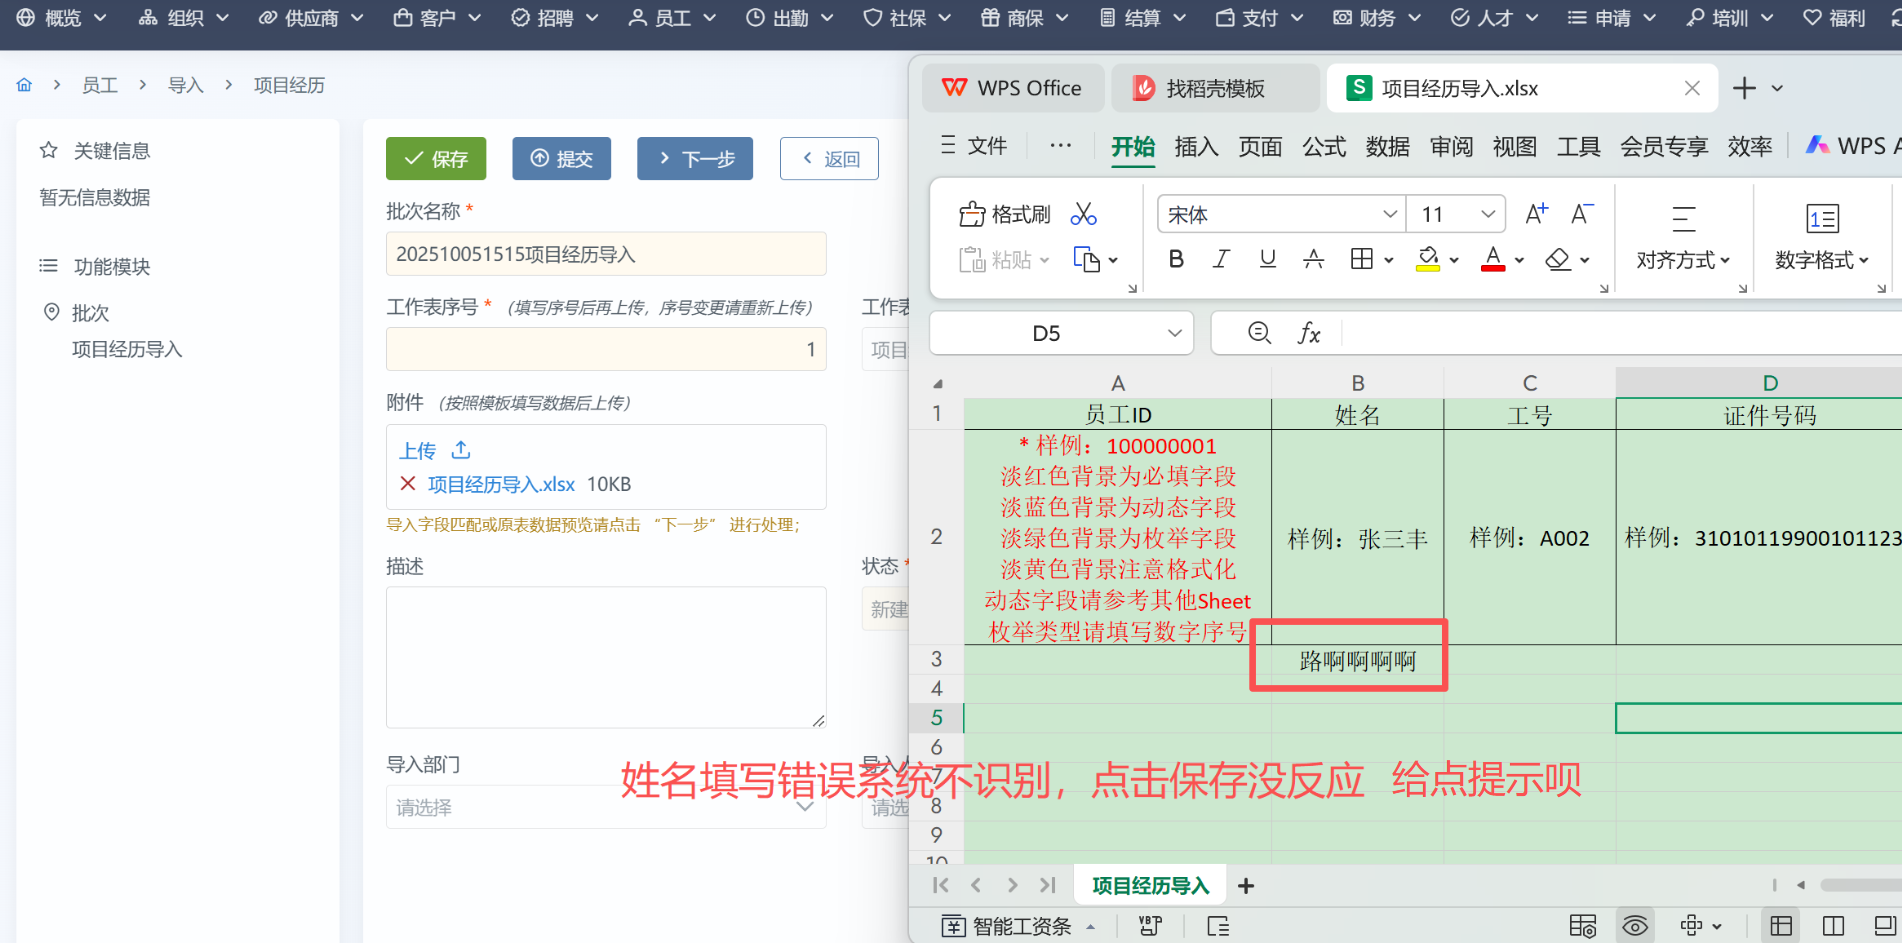Remove the 项目经历导入.xlsx attachment

tap(407, 484)
